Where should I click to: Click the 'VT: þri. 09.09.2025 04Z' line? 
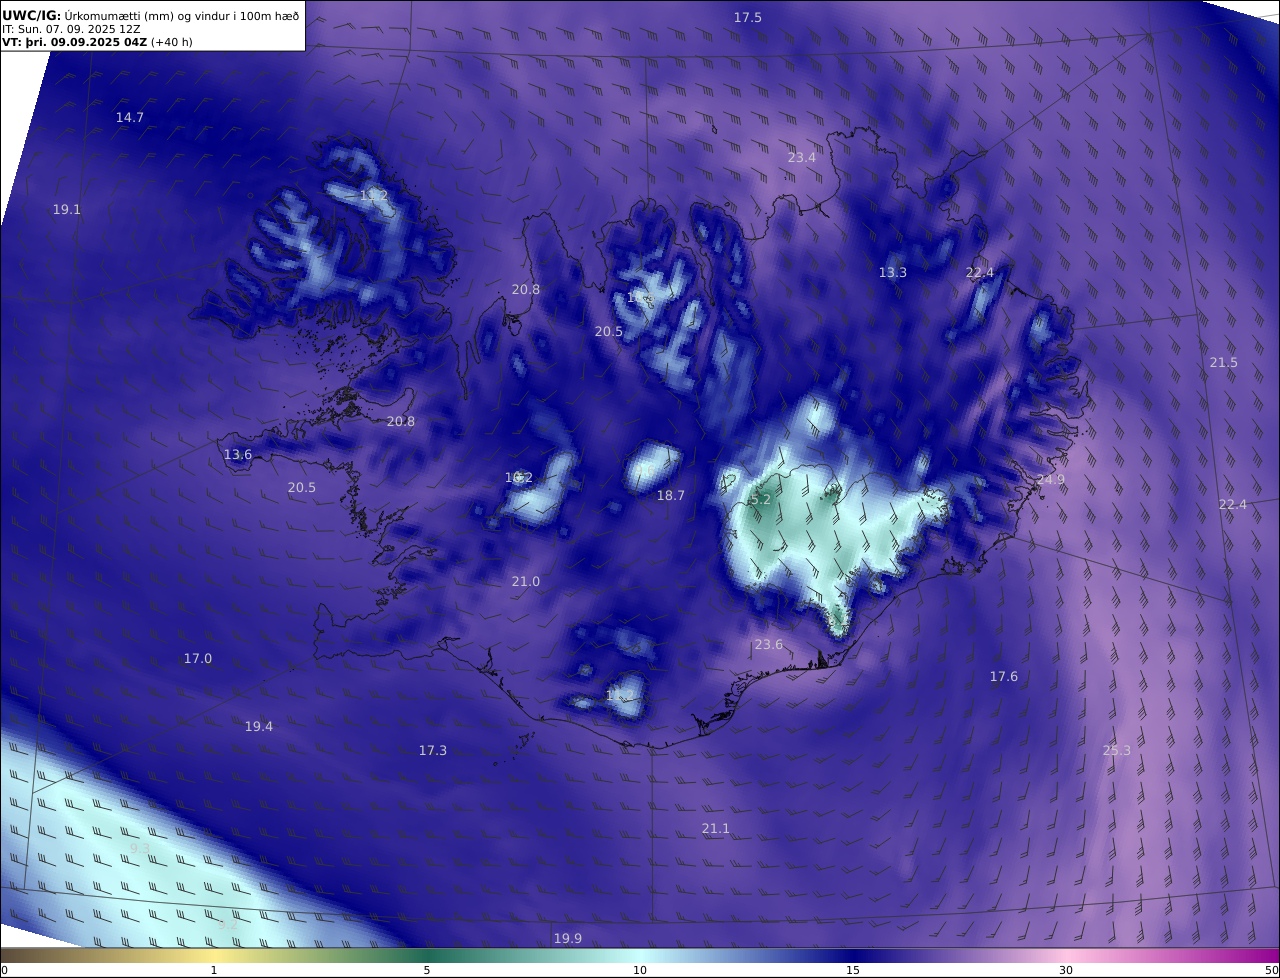[x=97, y=42]
